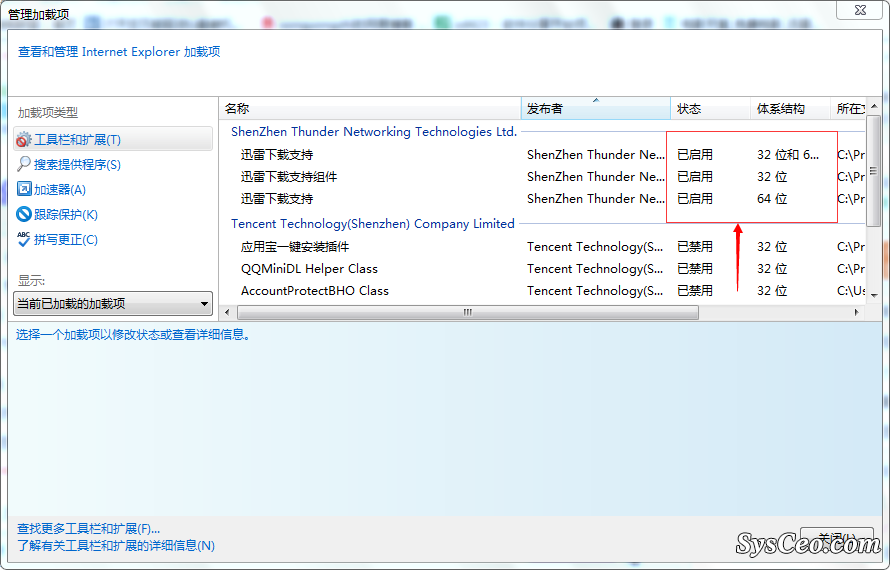Viewport: 890px width, 570px height.
Task: Click the 关闭 button at bottom right
Action: pos(837,539)
